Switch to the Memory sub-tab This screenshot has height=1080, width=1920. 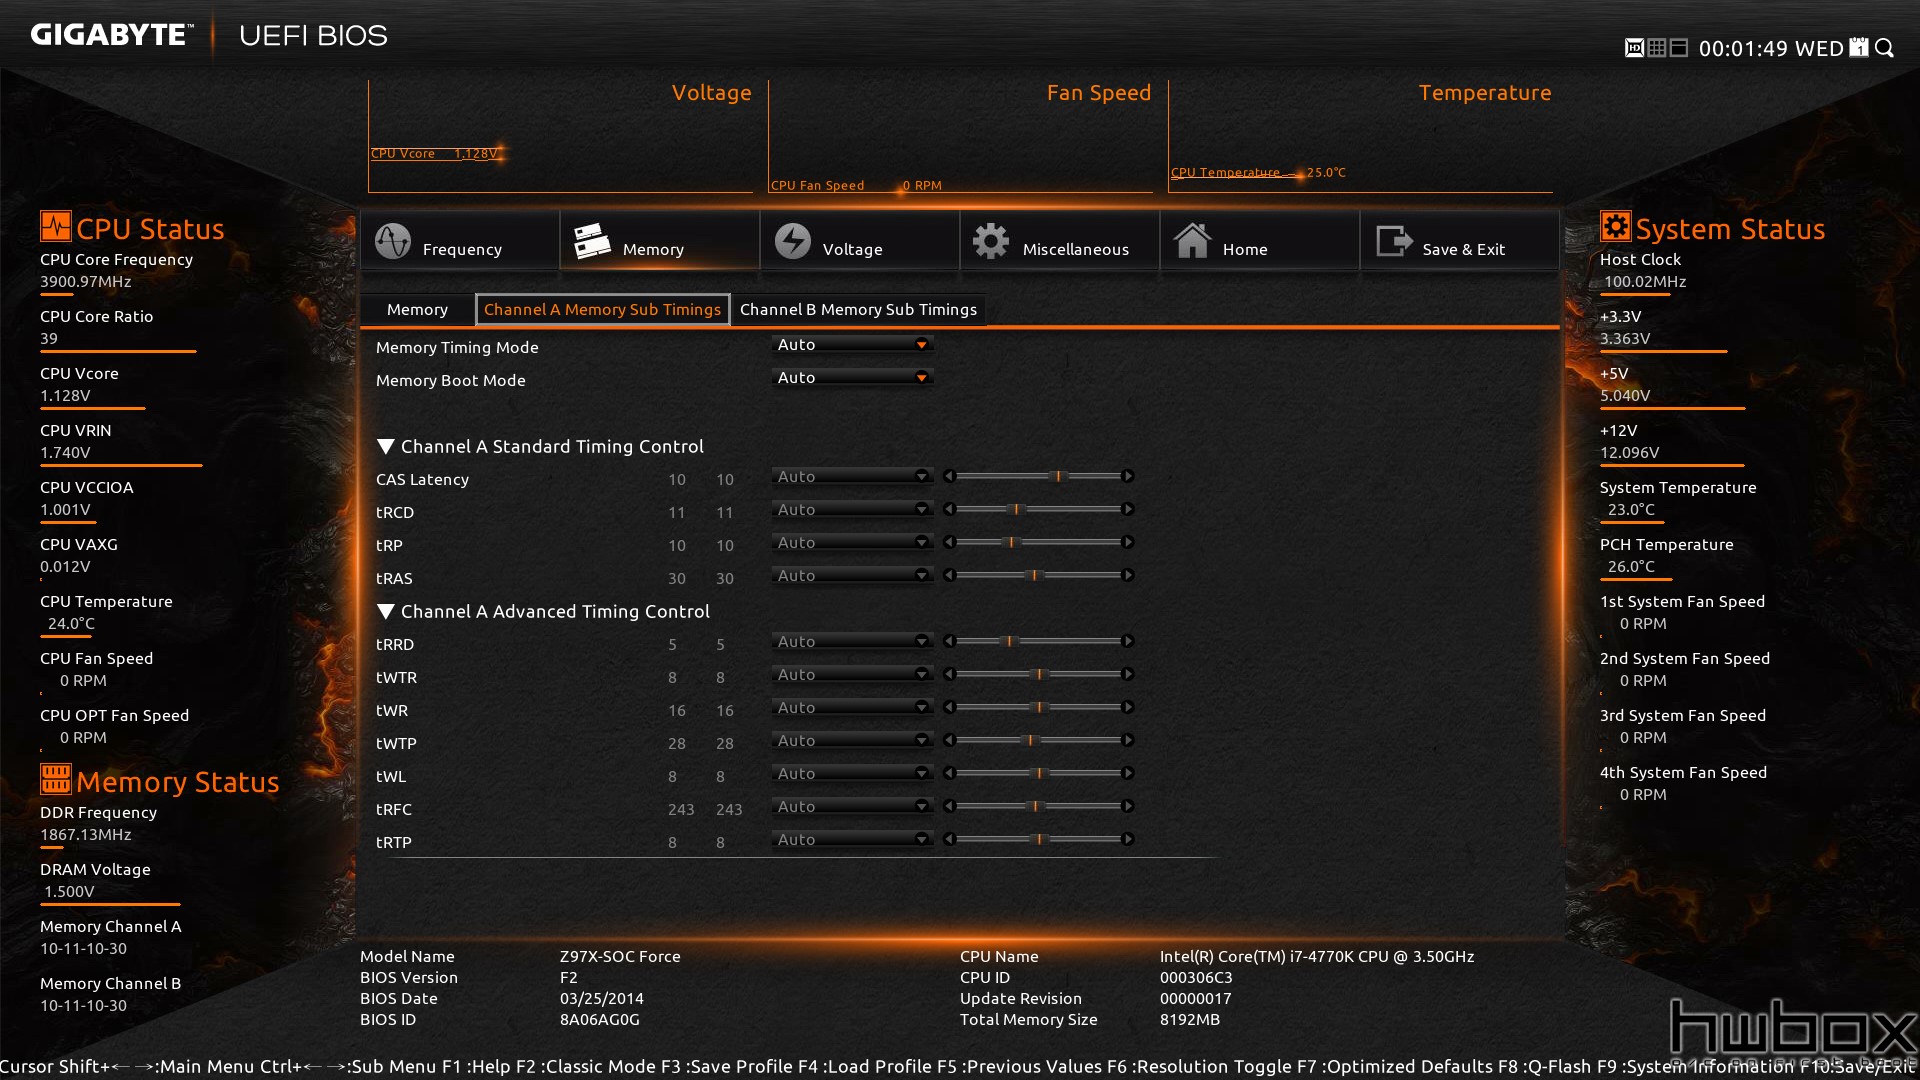[x=417, y=309]
